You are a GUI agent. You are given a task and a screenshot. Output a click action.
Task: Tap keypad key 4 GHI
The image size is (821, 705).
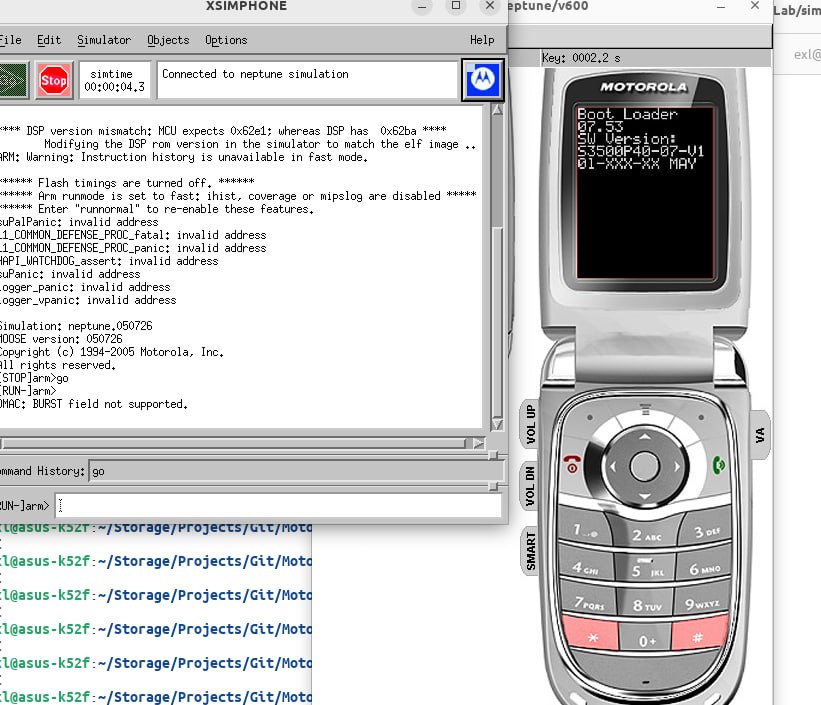585,567
